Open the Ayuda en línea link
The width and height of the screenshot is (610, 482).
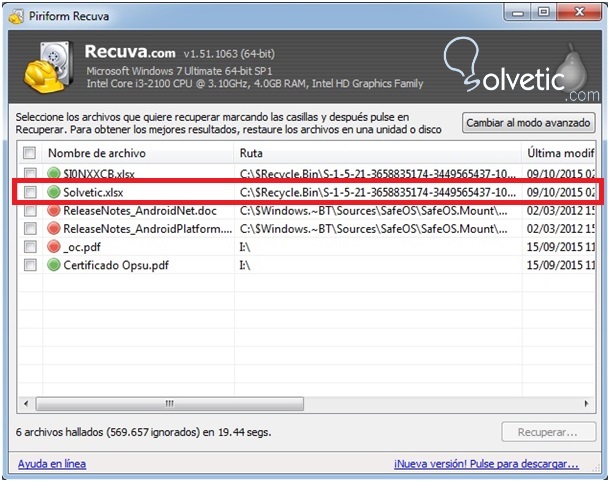pyautogui.click(x=52, y=464)
